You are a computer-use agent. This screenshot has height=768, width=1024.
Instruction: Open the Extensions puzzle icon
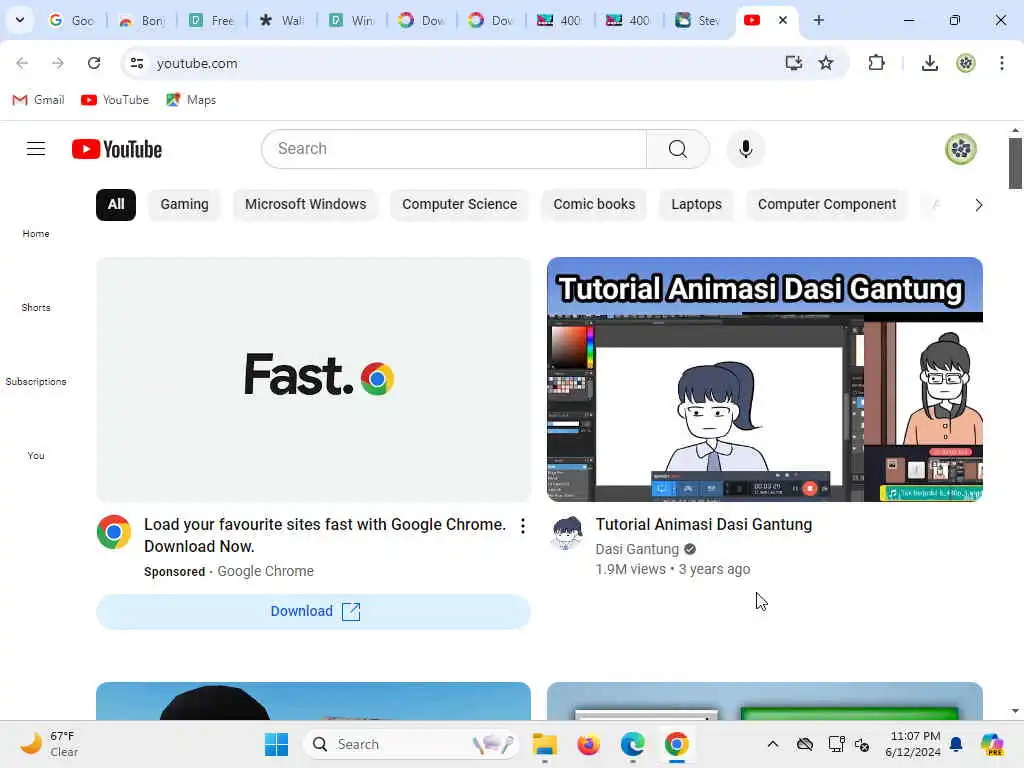pos(876,63)
